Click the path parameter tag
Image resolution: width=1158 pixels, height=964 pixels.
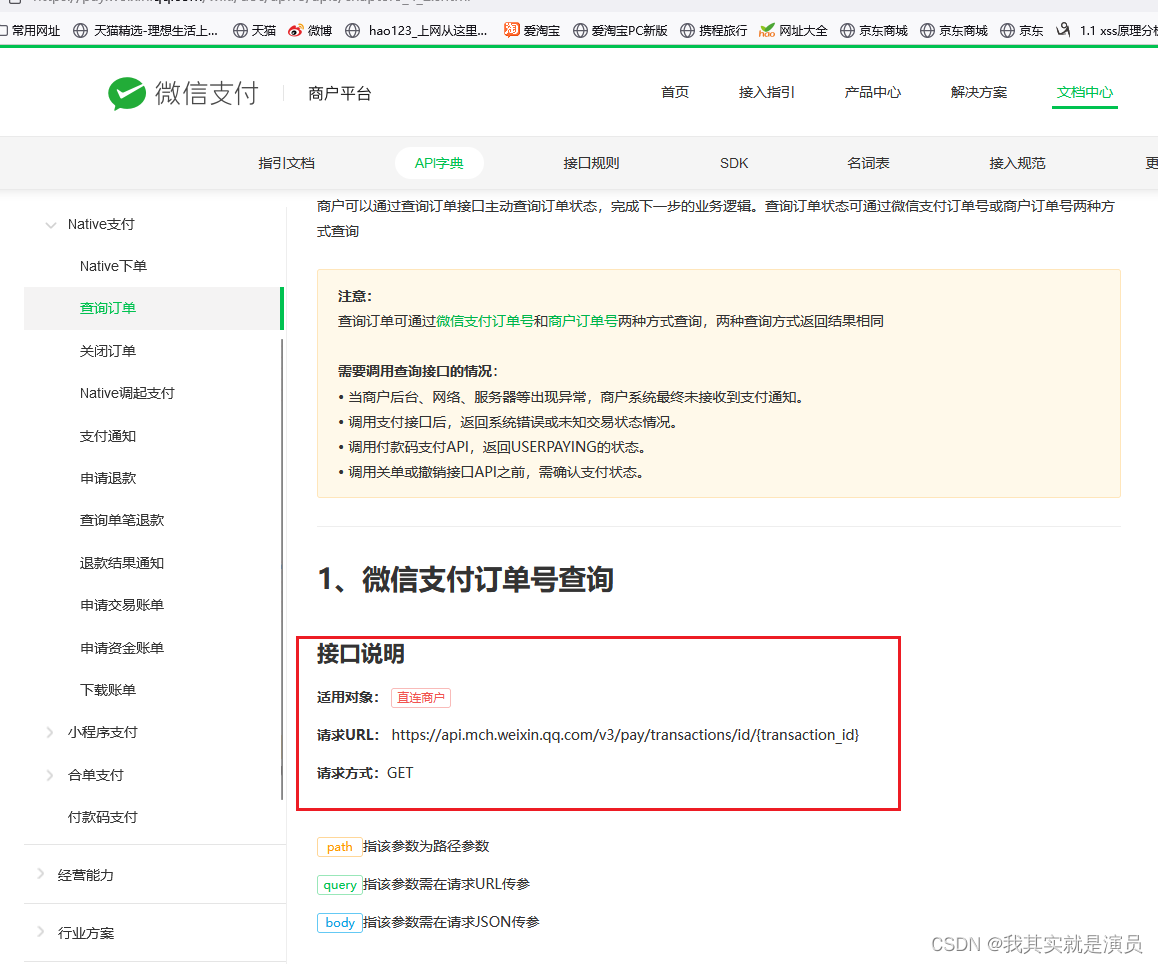pyautogui.click(x=340, y=847)
